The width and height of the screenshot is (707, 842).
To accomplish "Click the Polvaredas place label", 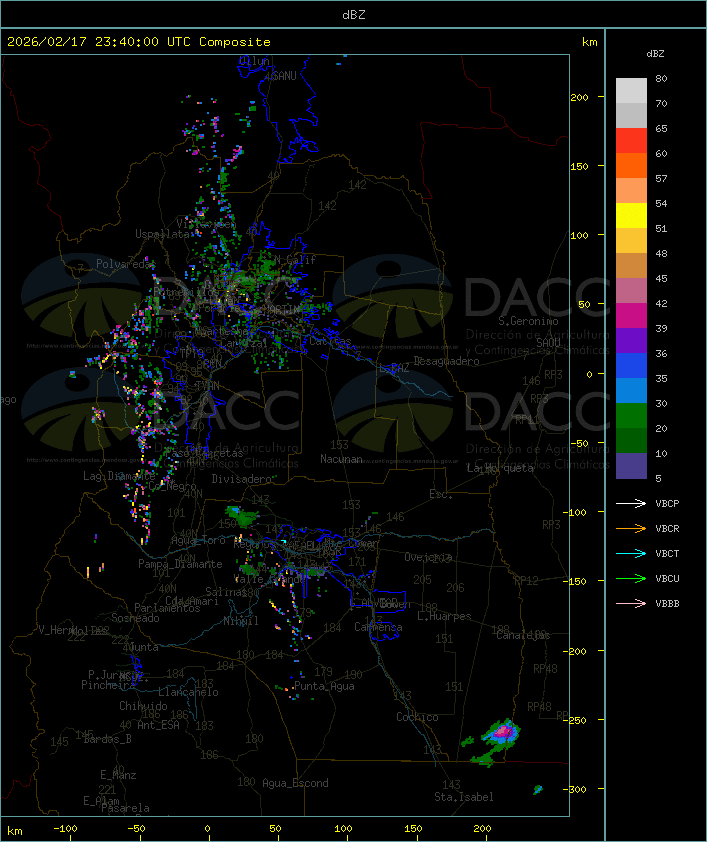I will 125,264.
